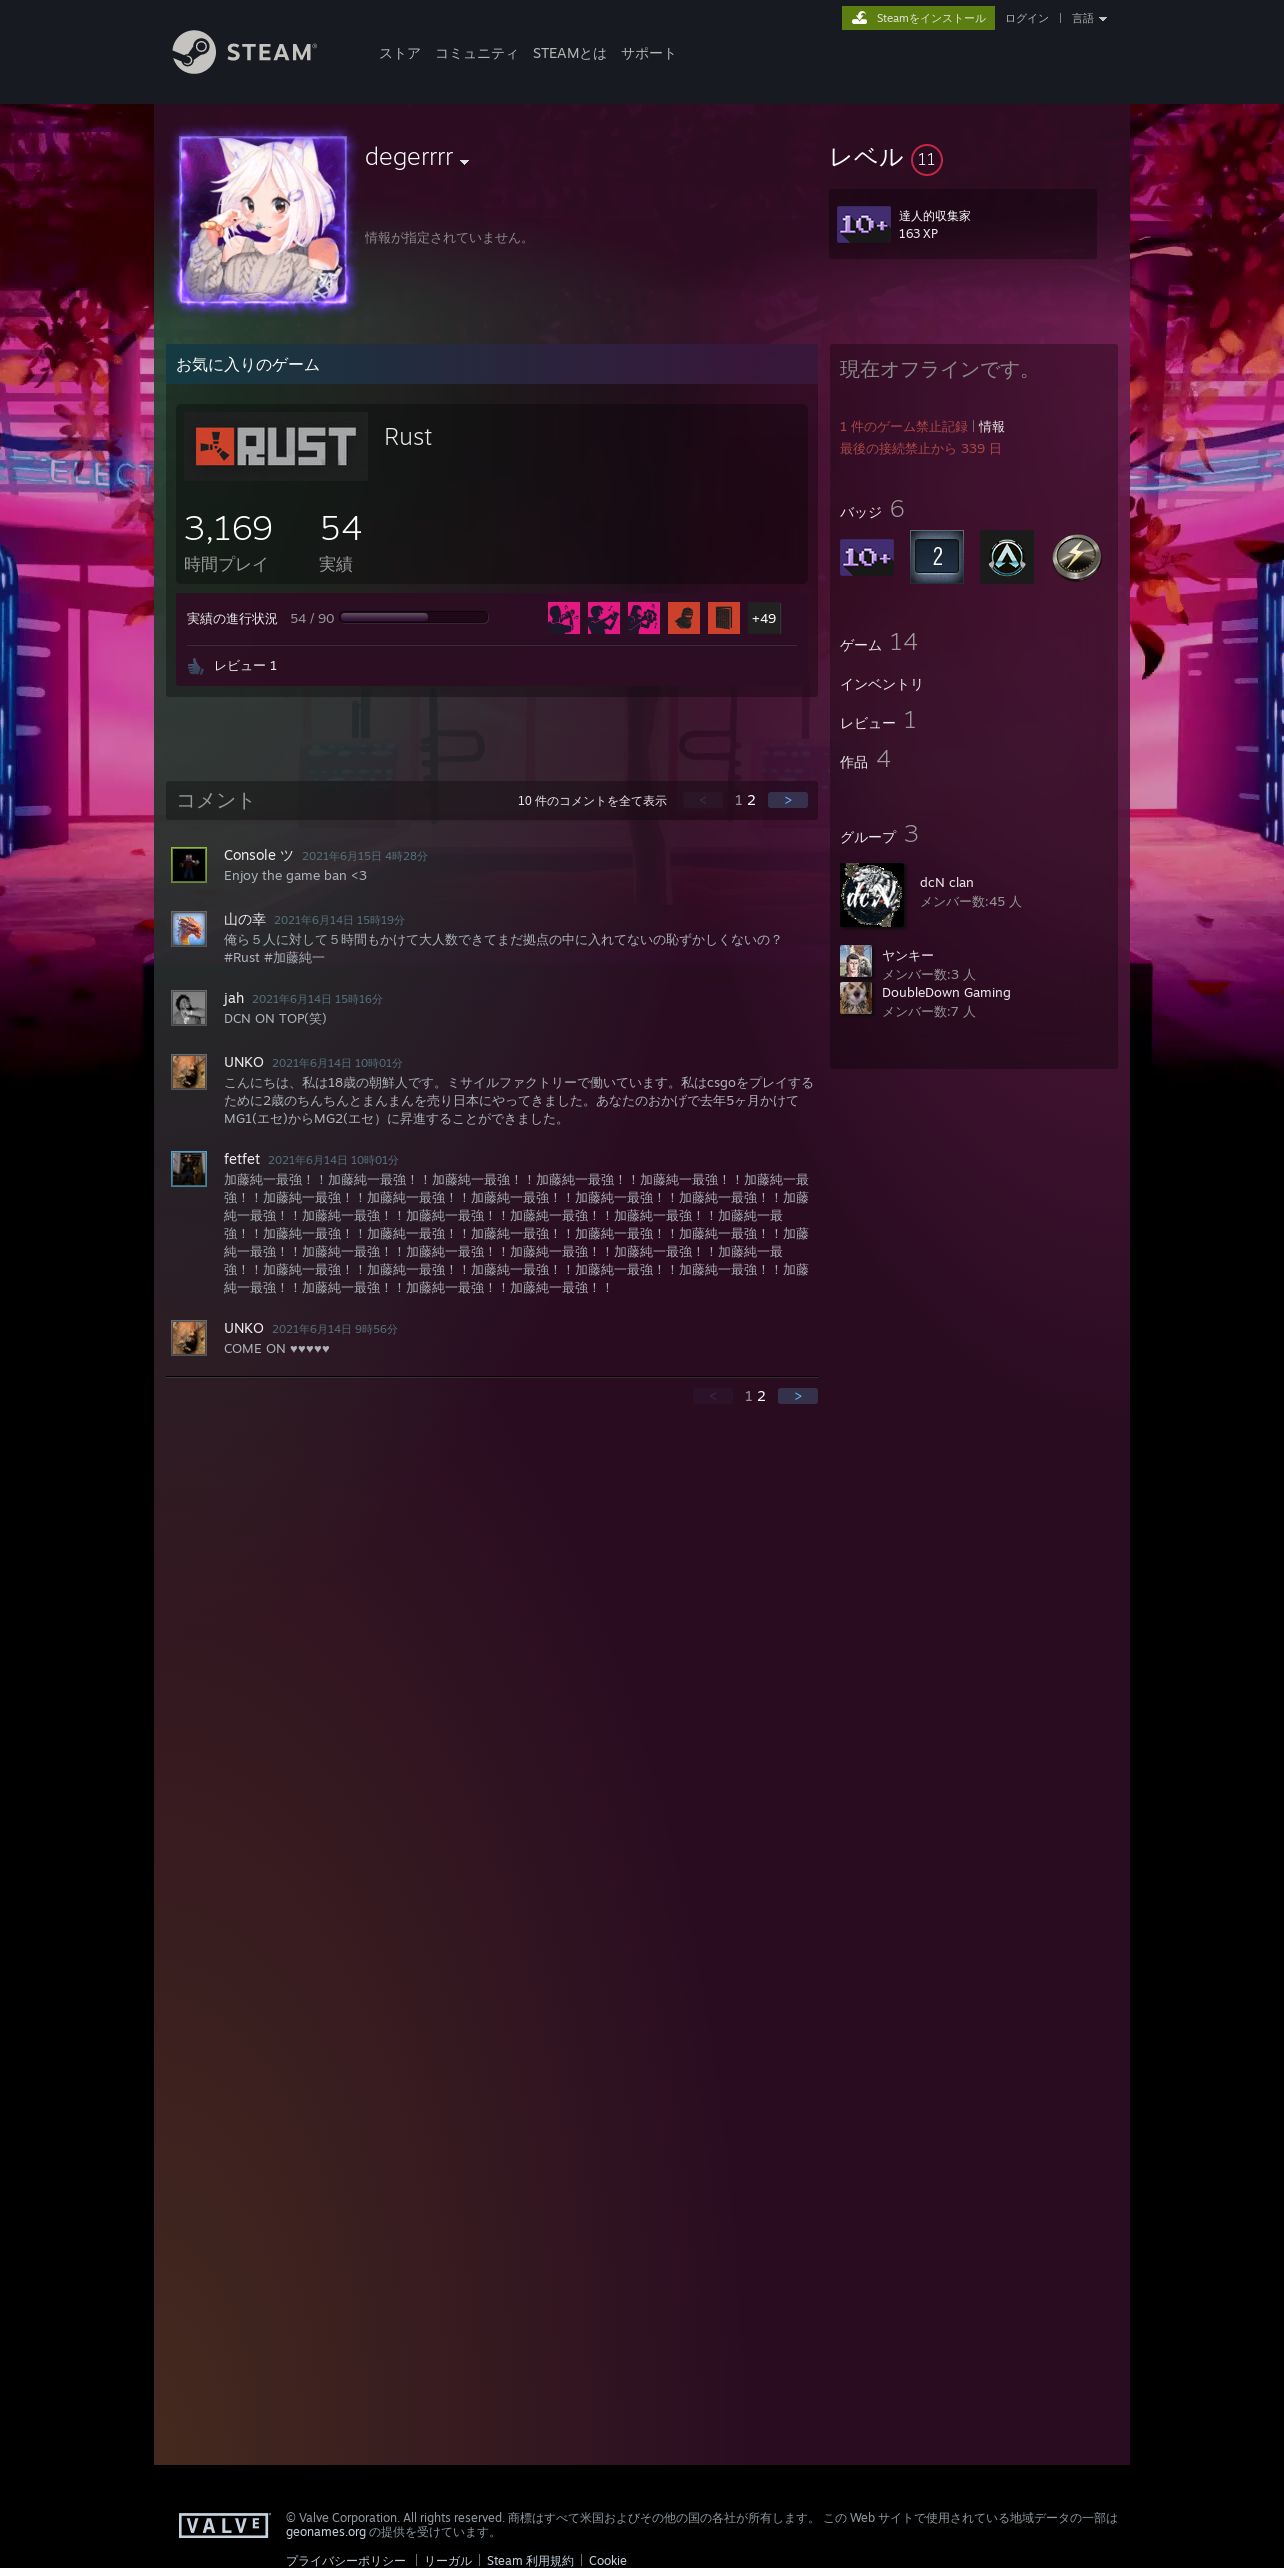Open the 作品 4 link
The width and height of the screenshot is (1284, 2568).
click(865, 760)
